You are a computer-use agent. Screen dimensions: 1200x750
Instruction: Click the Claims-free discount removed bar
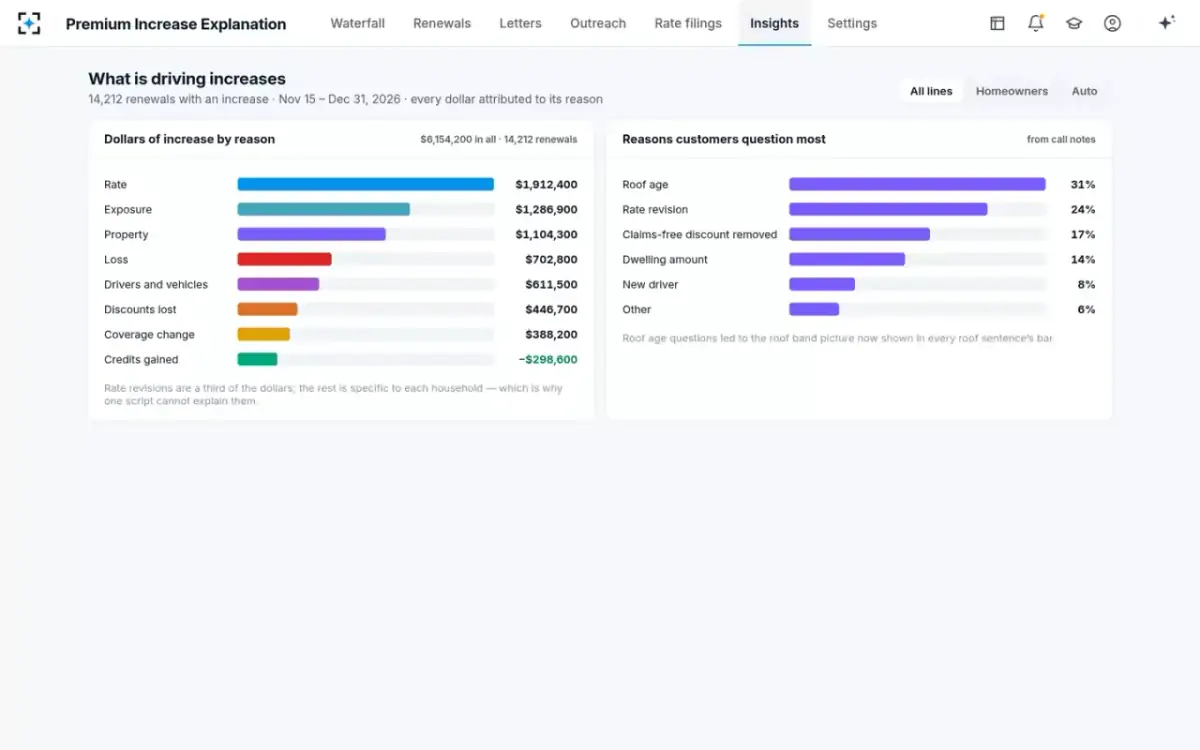click(x=859, y=234)
